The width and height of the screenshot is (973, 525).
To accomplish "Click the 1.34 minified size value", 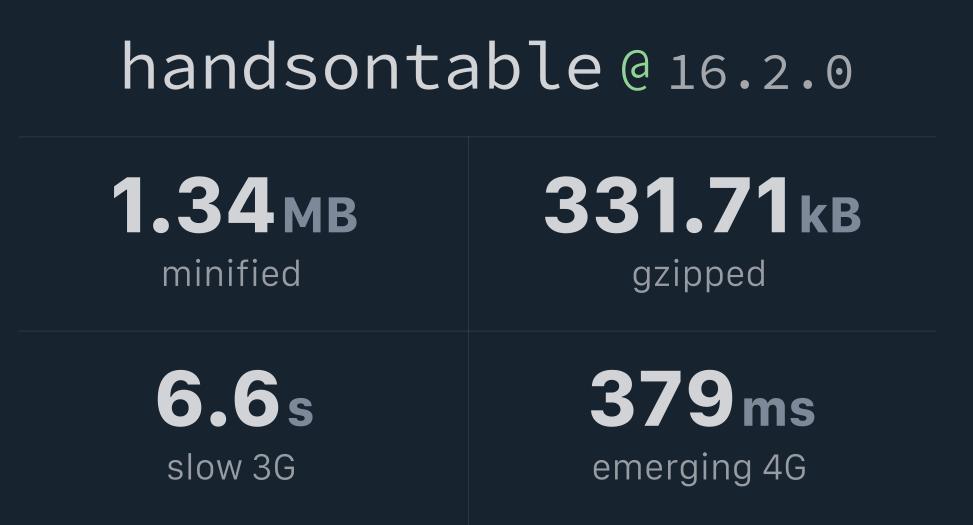I will 192,206.
